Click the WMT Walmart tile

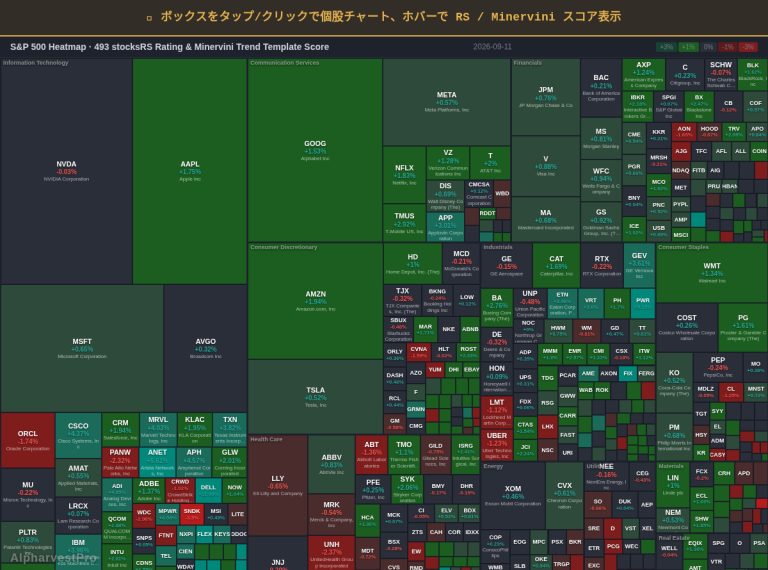[712, 273]
